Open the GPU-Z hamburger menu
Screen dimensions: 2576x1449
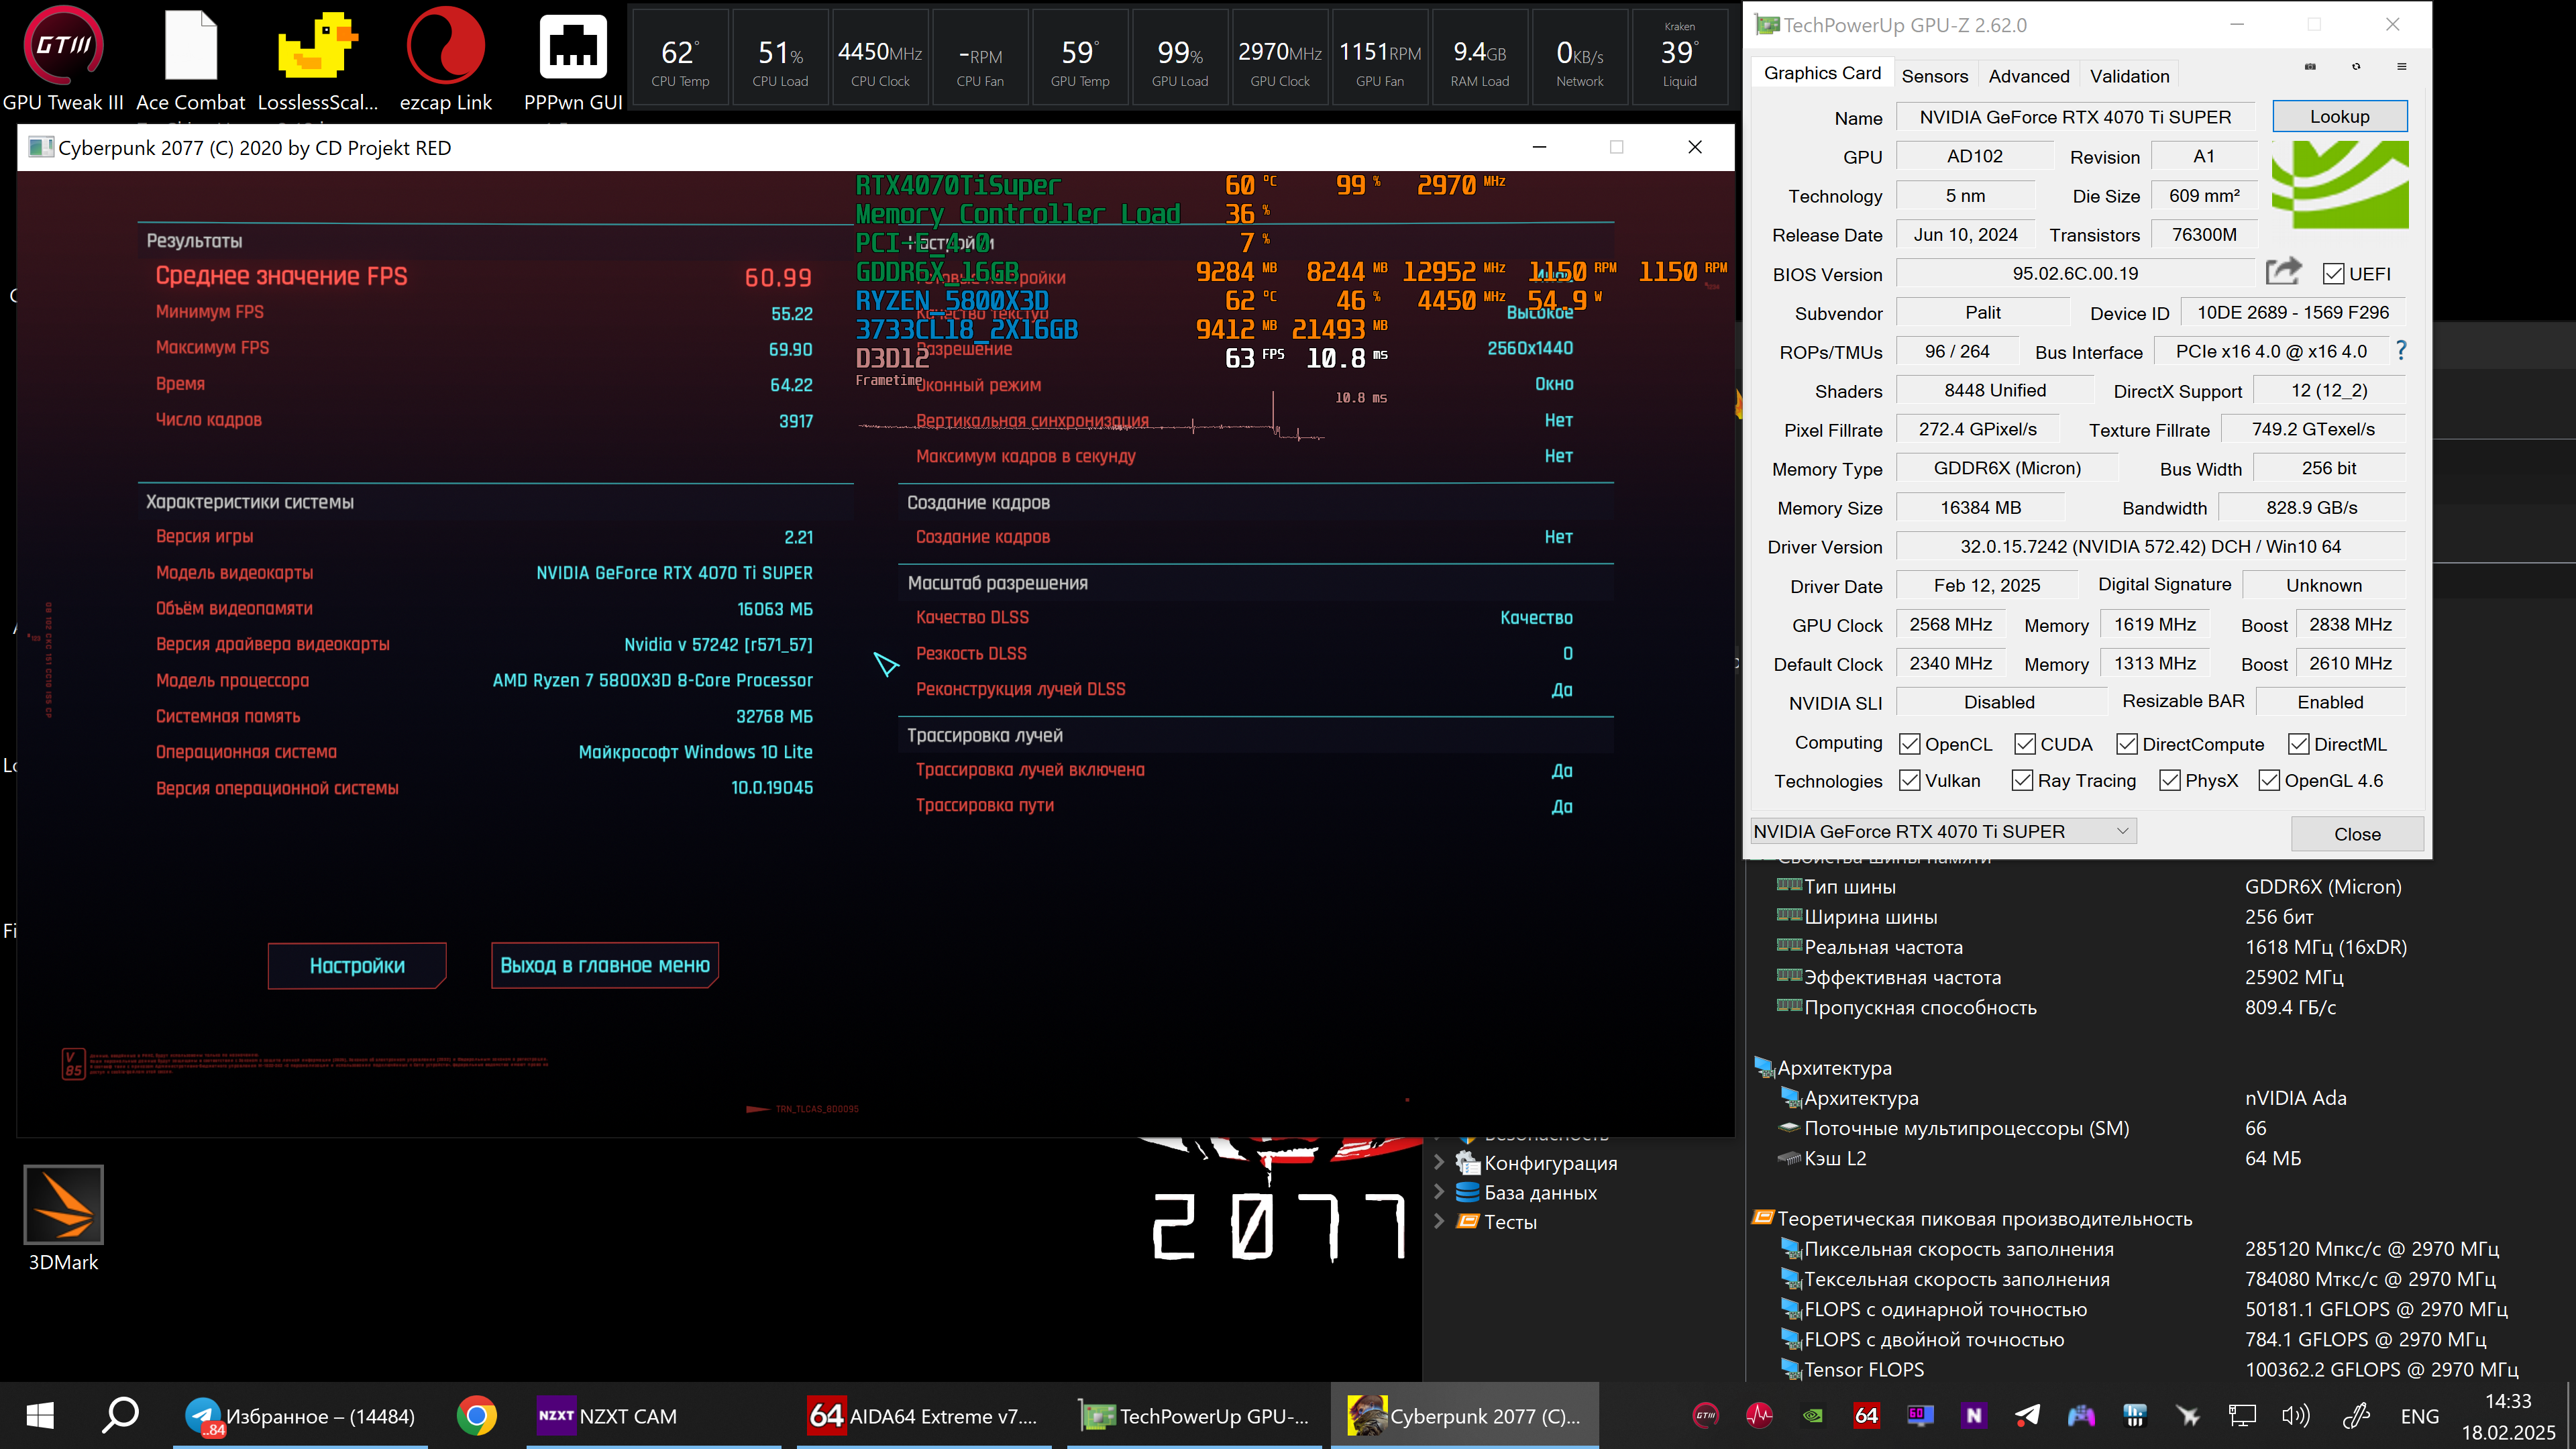point(2401,67)
